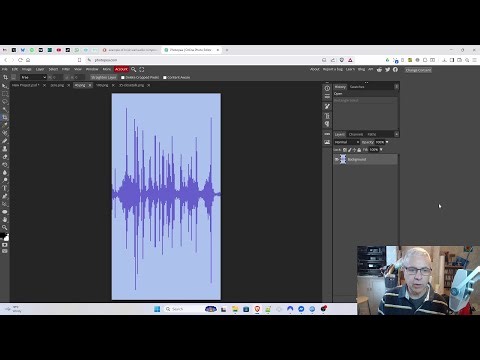Expand the Fill slider arrow
Viewport: 480px width, 360px height.
click(x=381, y=150)
